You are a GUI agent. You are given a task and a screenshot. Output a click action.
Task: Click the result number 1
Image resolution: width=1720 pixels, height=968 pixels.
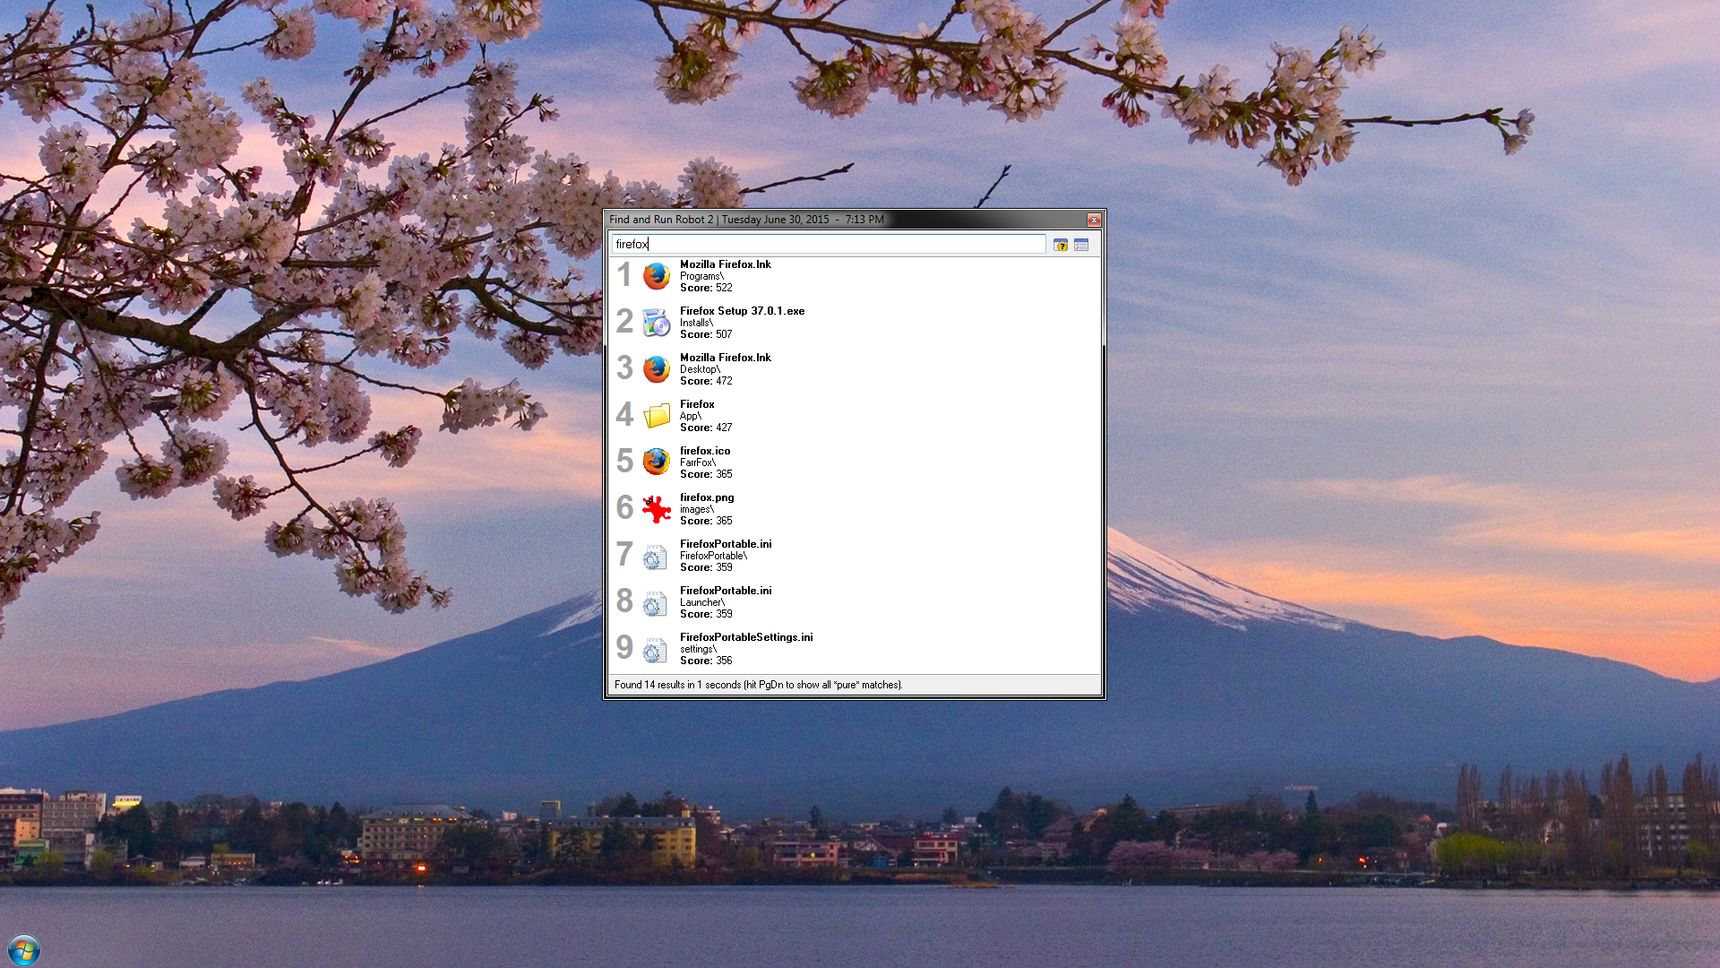tap(624, 275)
